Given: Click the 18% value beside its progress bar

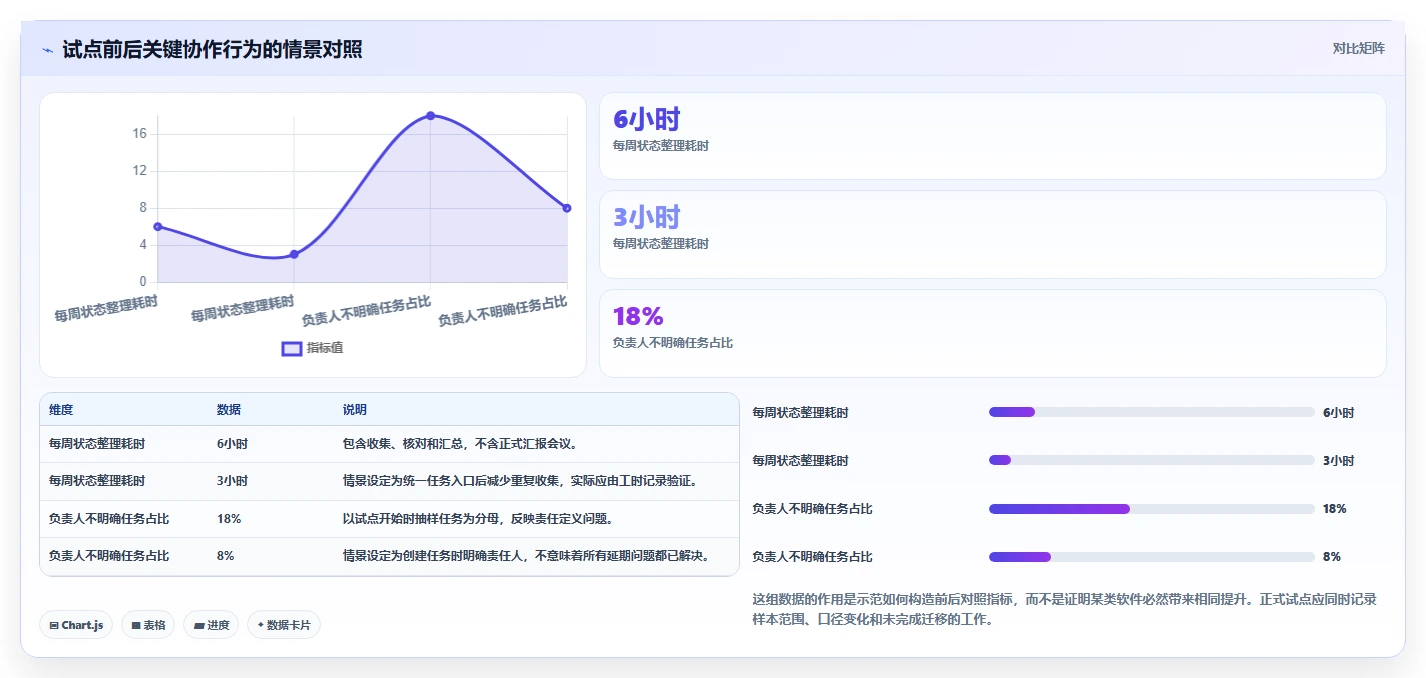Looking at the screenshot, I should coord(1334,509).
